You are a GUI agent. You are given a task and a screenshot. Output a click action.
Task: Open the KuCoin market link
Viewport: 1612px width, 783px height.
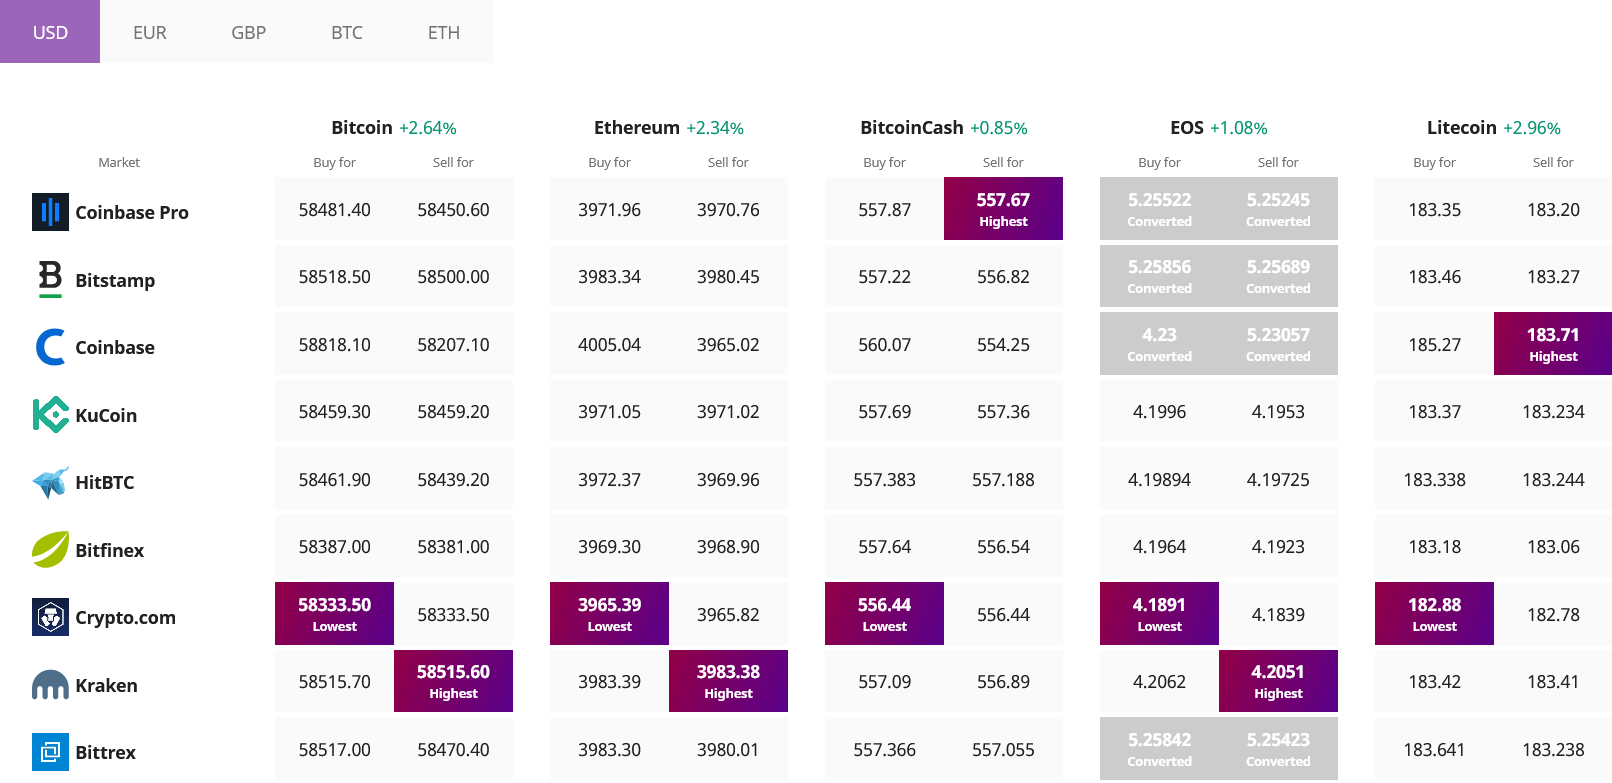point(106,415)
